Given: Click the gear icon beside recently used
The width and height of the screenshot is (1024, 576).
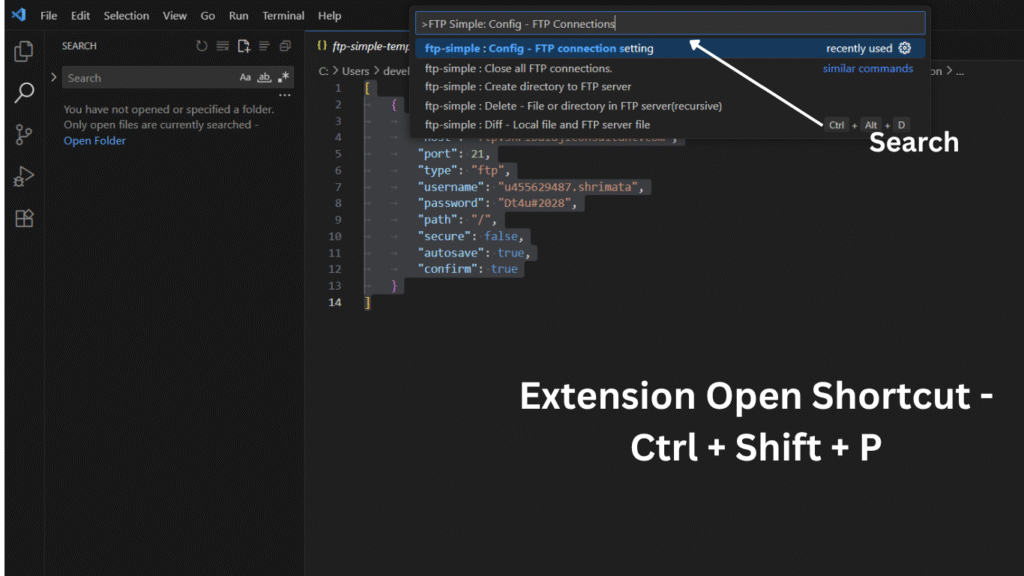Looking at the screenshot, I should pos(905,48).
